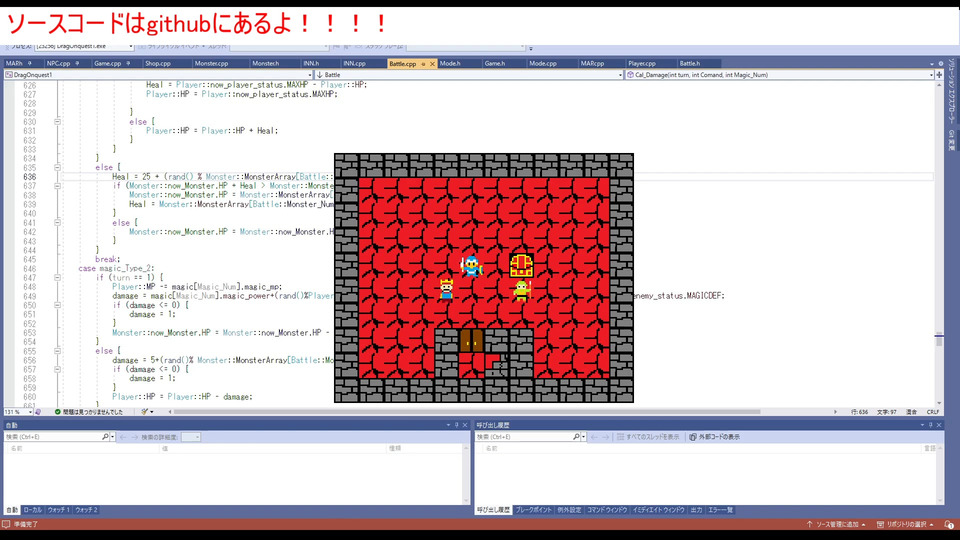Click the search magnifier in the 自動 panel
Screen dimensions: 960x540
click(x=105, y=437)
